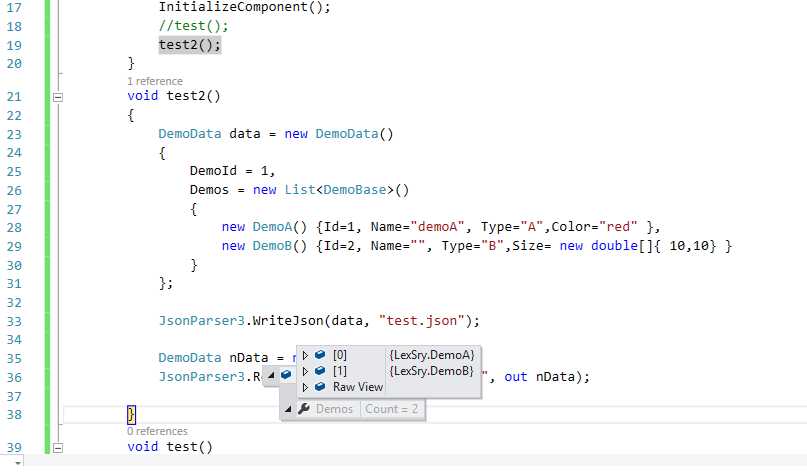This screenshot has width=807, height=472.
Task: Expand the [1] datatip entry
Action: (x=305, y=371)
